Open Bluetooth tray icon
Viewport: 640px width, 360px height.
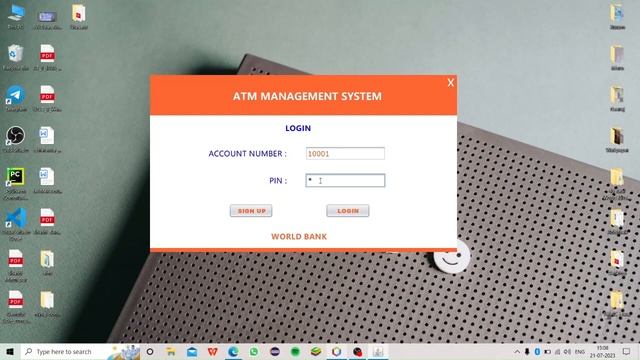click(537, 351)
